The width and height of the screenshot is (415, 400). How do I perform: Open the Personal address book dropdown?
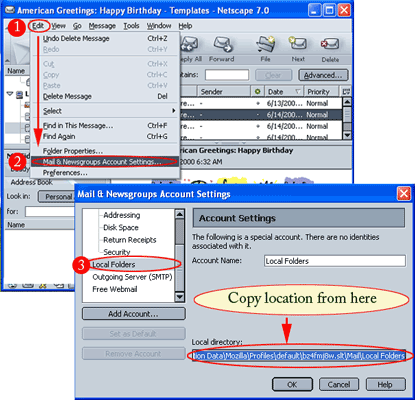[57, 197]
